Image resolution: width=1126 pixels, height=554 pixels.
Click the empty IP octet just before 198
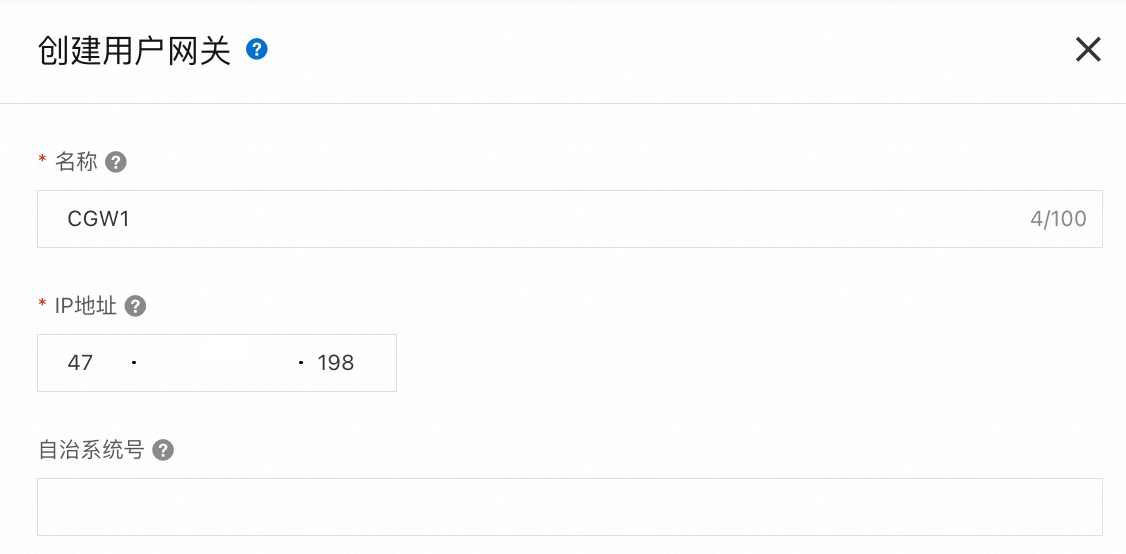click(258, 363)
